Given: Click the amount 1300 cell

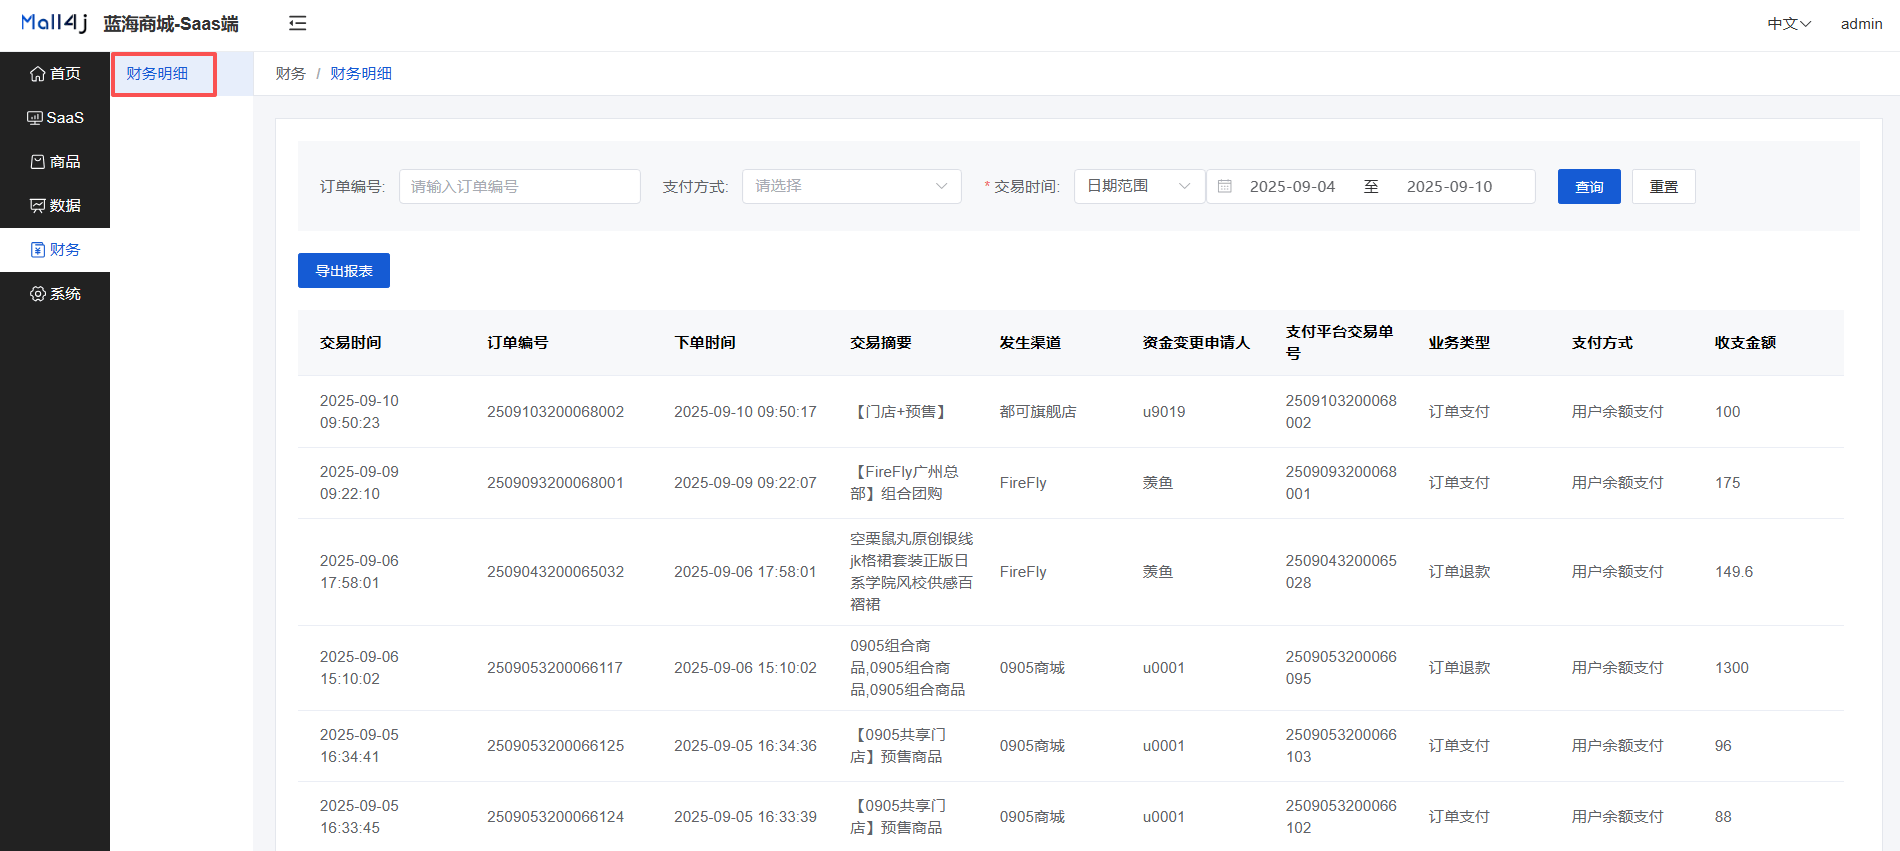Looking at the screenshot, I should click(1732, 668).
